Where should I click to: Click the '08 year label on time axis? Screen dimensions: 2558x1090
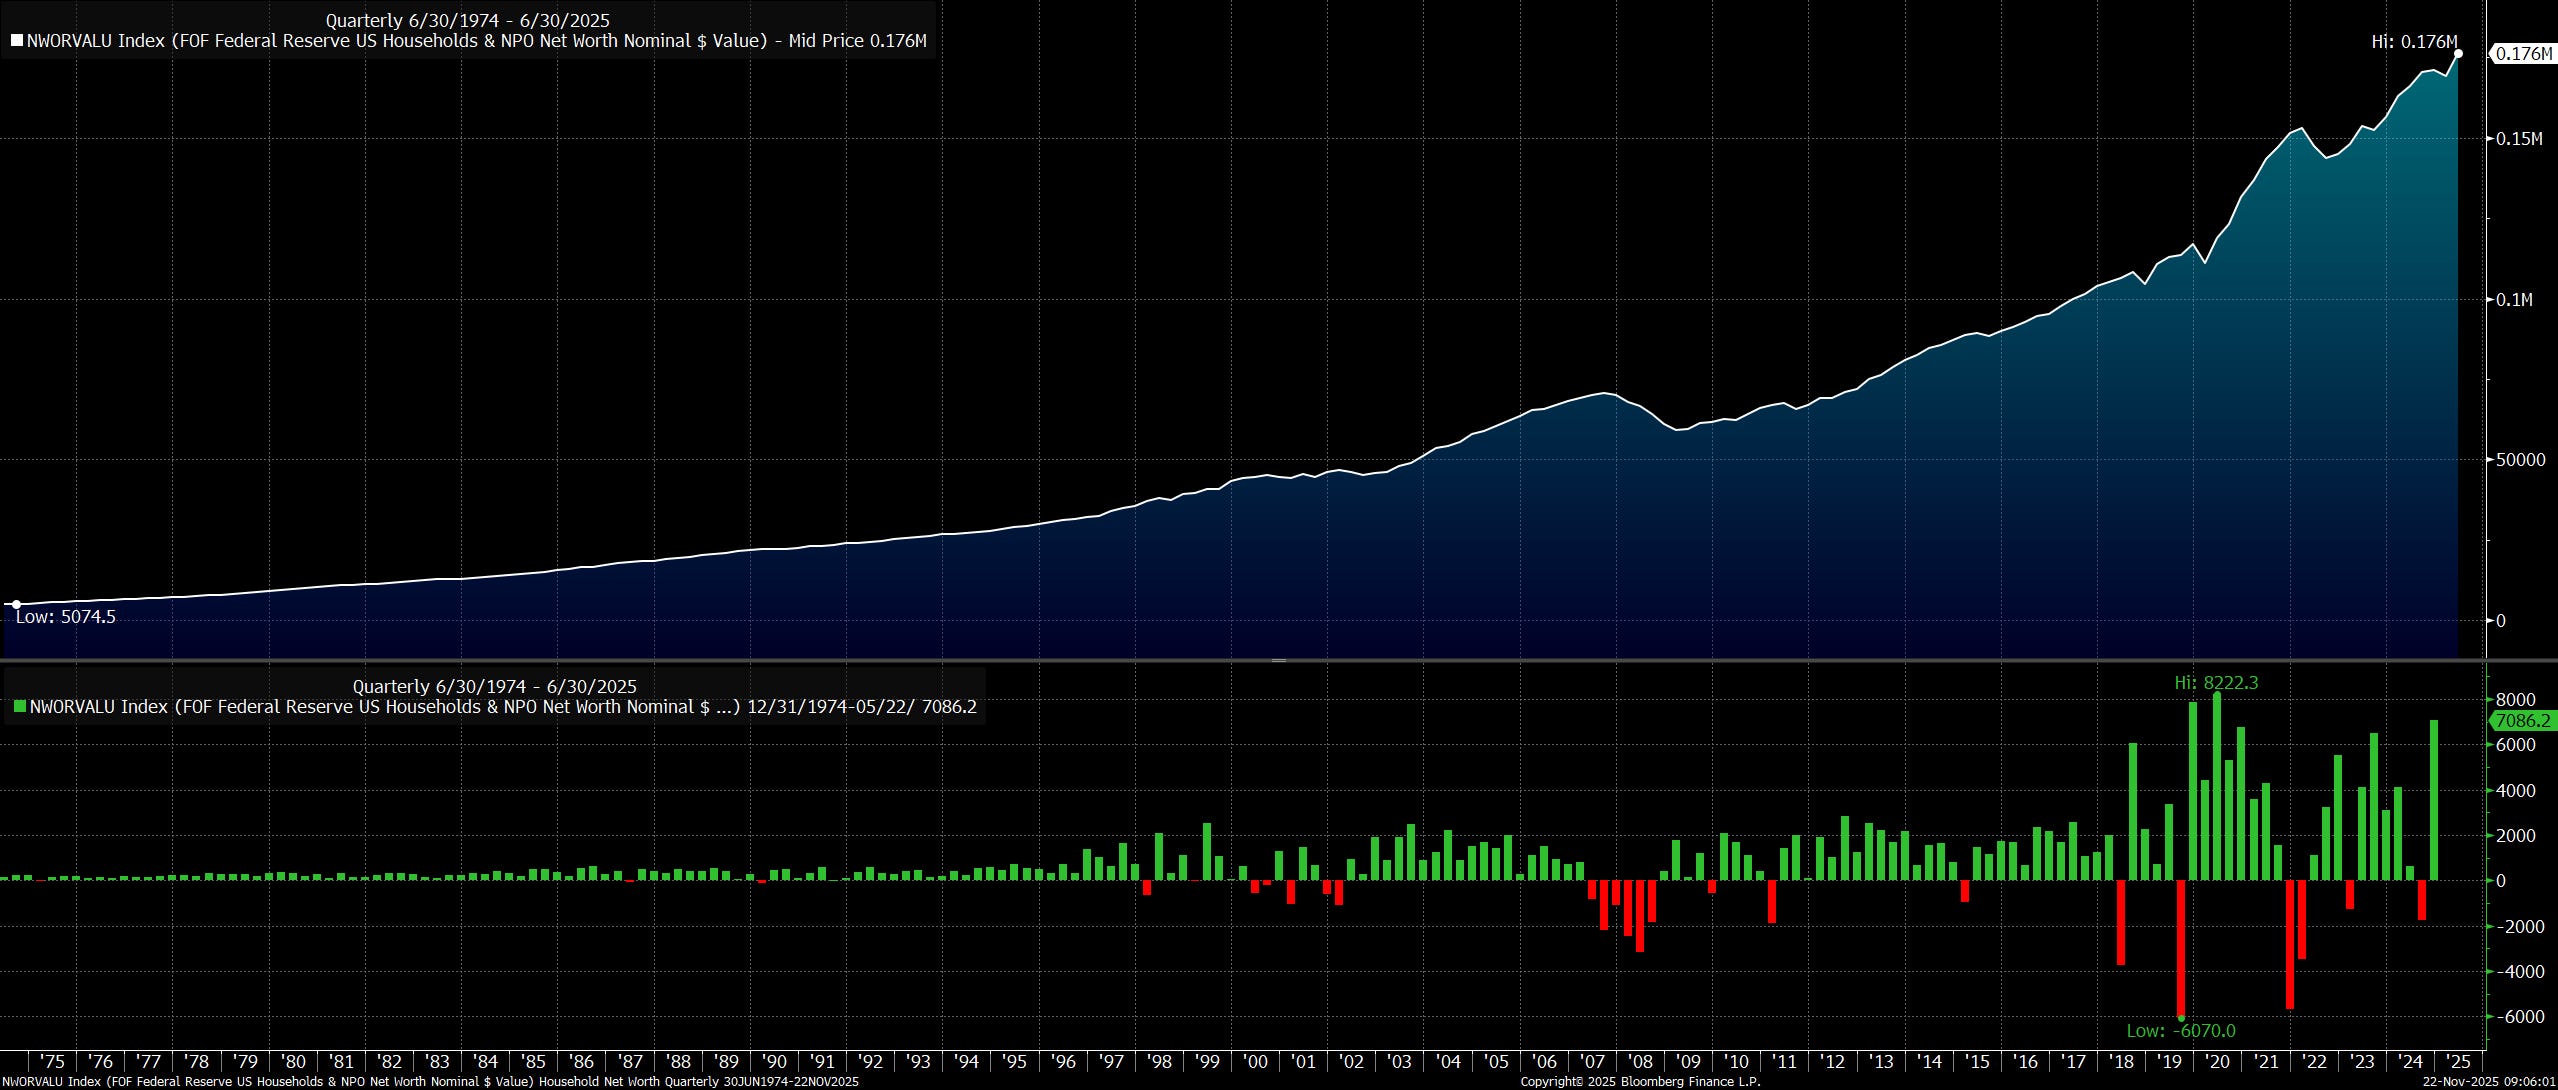(x=1640, y=1062)
